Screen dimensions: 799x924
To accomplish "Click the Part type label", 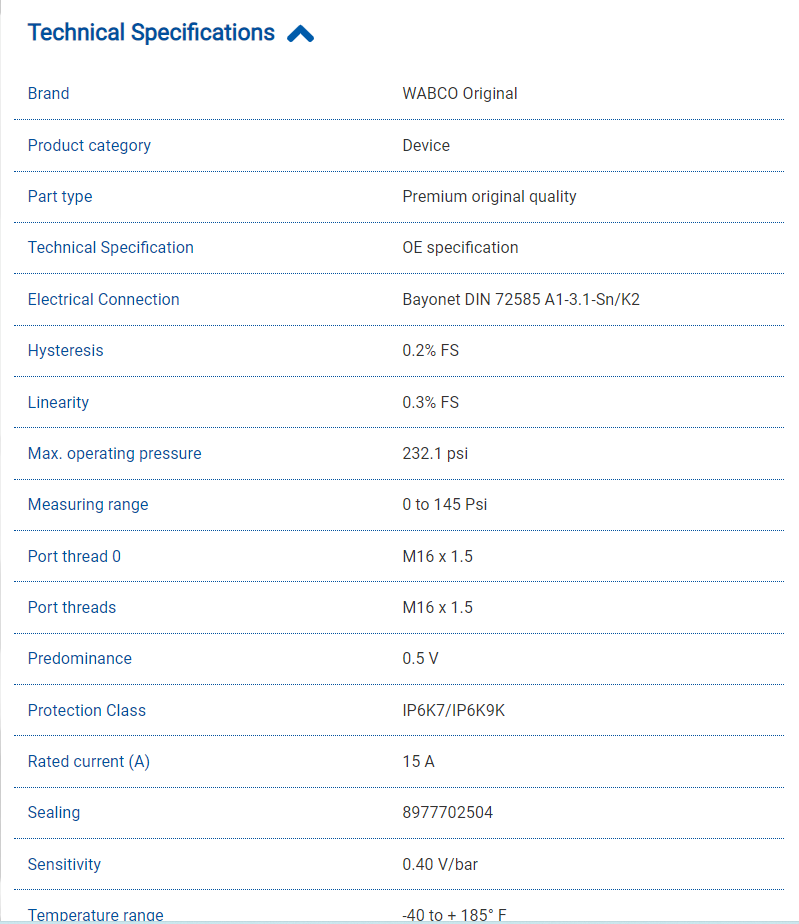I will [x=60, y=197].
